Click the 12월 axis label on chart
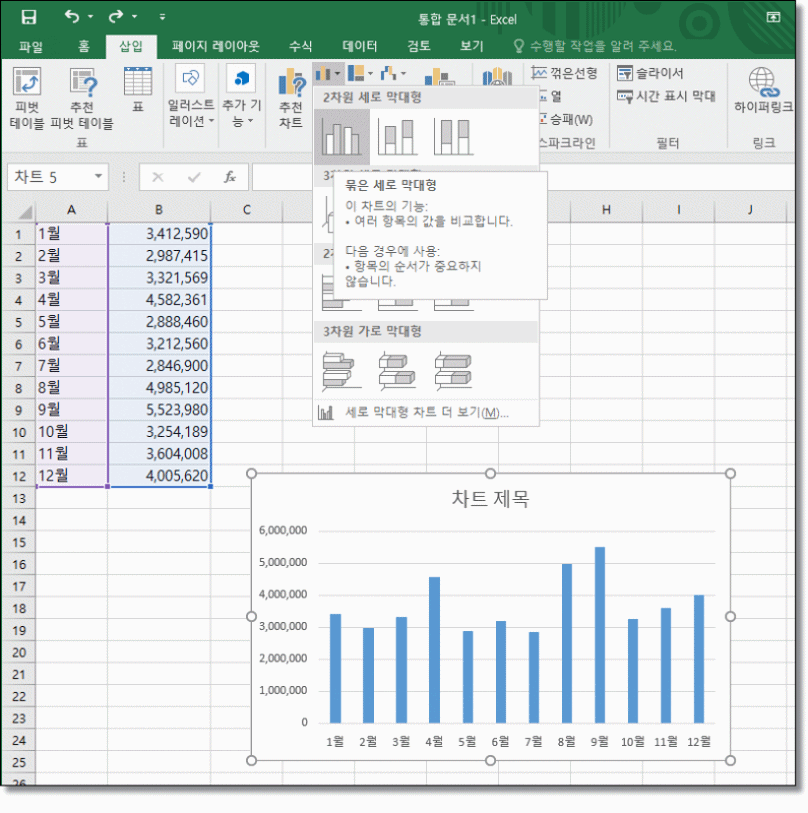The height and width of the screenshot is (813, 808). tap(699, 742)
